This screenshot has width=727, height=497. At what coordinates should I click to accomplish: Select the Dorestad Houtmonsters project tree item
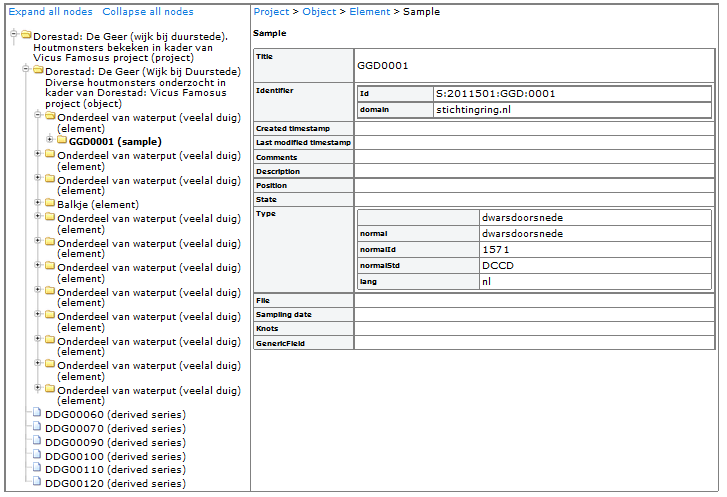[x=130, y=47]
